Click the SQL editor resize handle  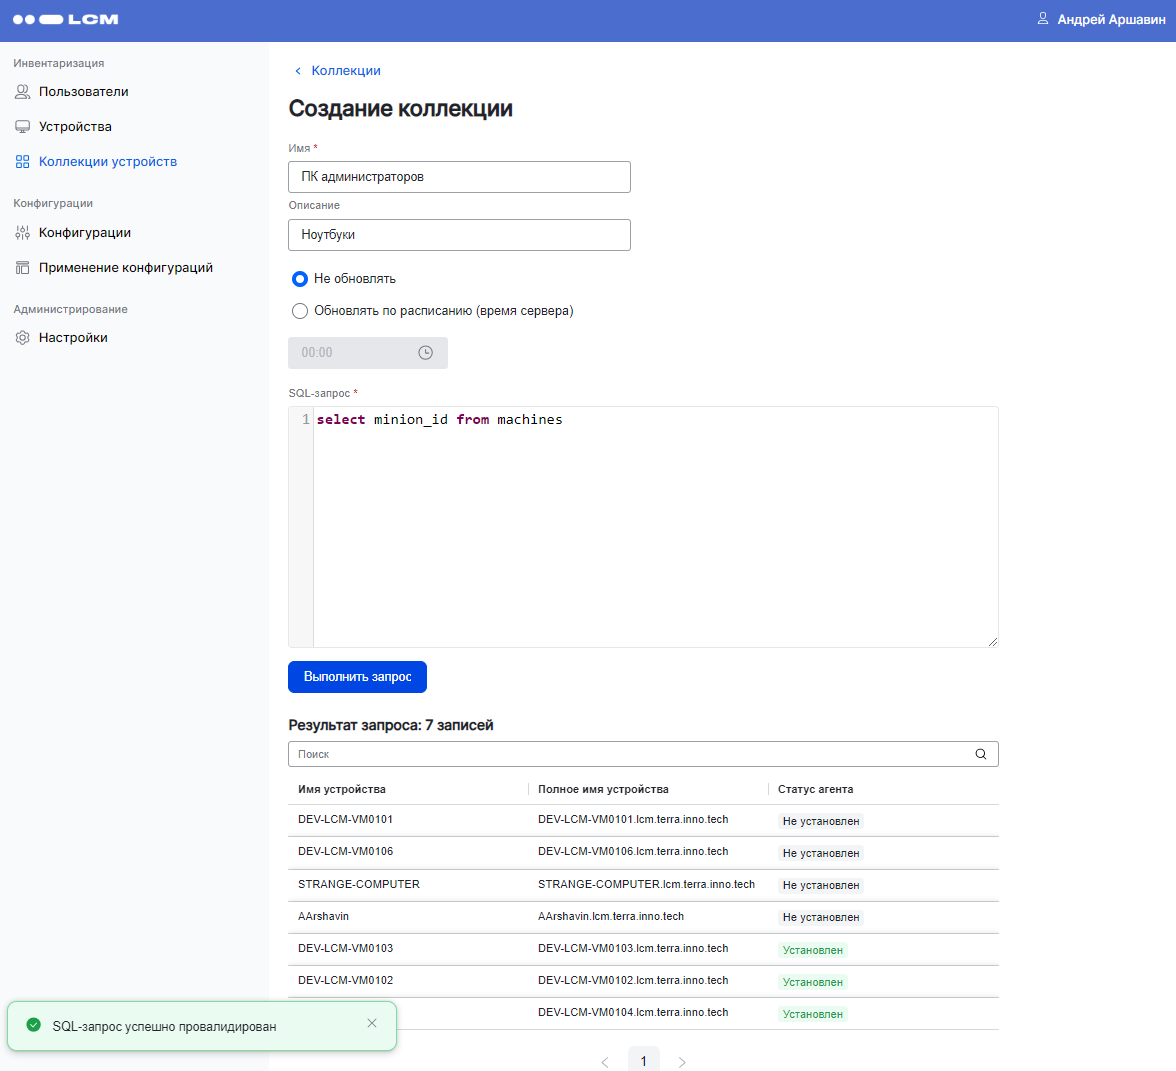pyautogui.click(x=992, y=642)
